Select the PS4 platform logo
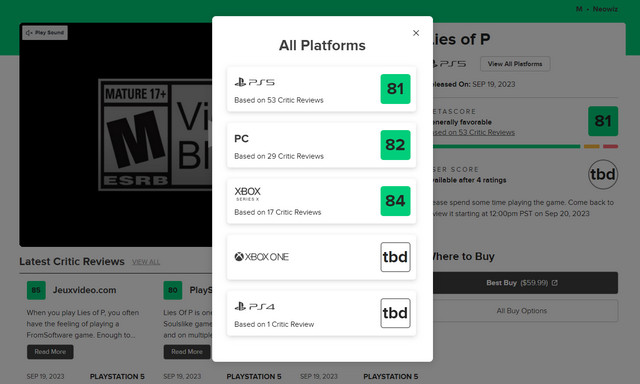Viewport: 640px width, 384px height. 254,306
